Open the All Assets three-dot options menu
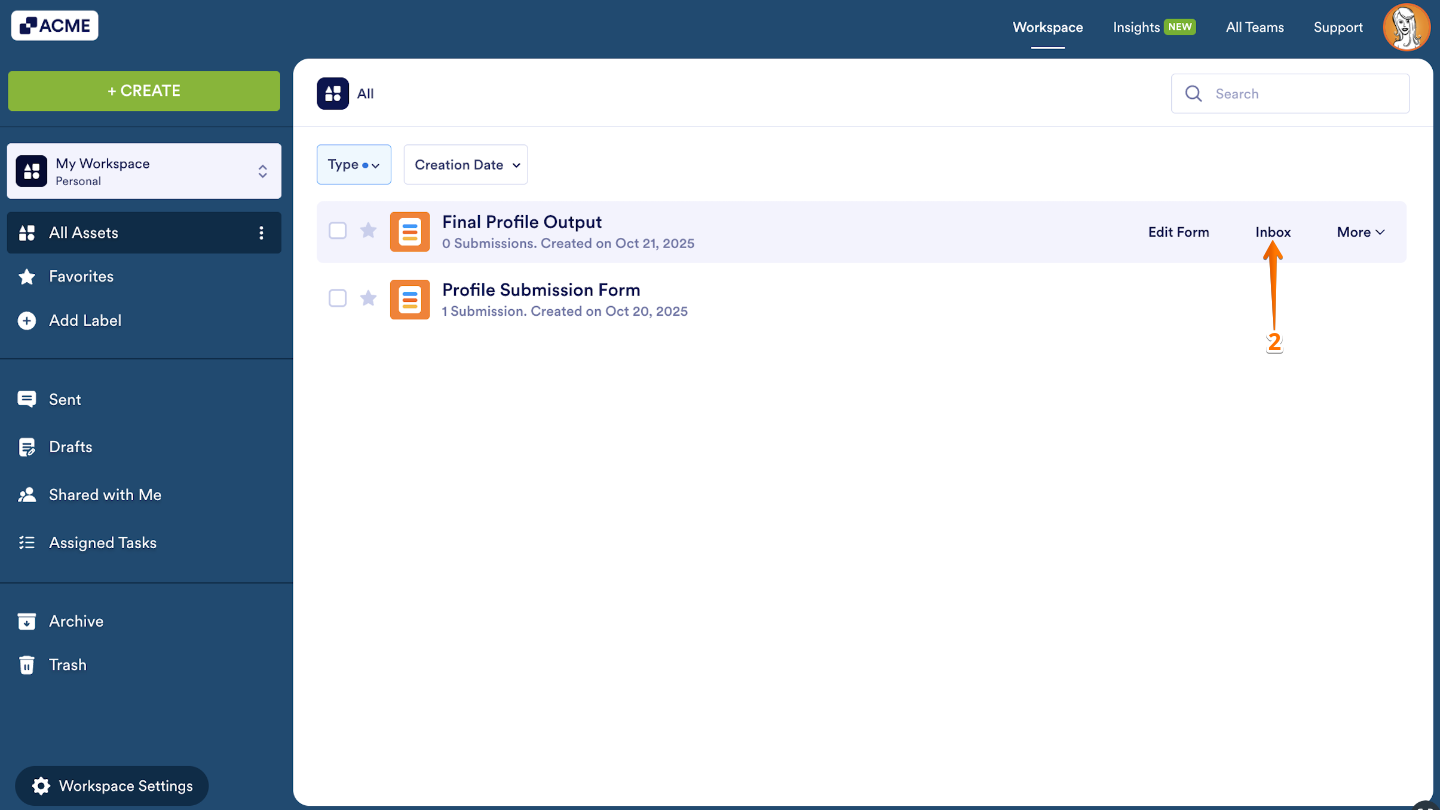The width and height of the screenshot is (1440, 810). click(261, 232)
